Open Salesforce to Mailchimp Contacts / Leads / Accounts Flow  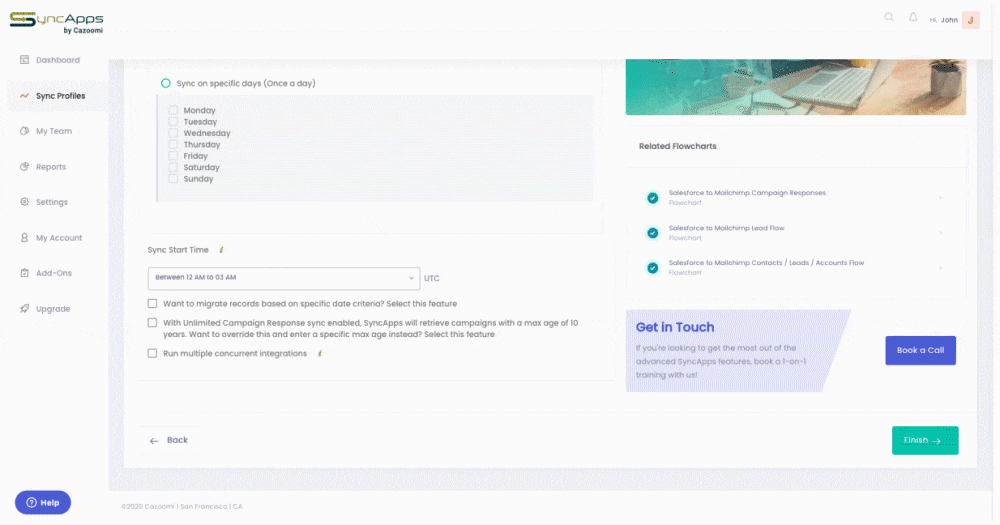point(766,263)
